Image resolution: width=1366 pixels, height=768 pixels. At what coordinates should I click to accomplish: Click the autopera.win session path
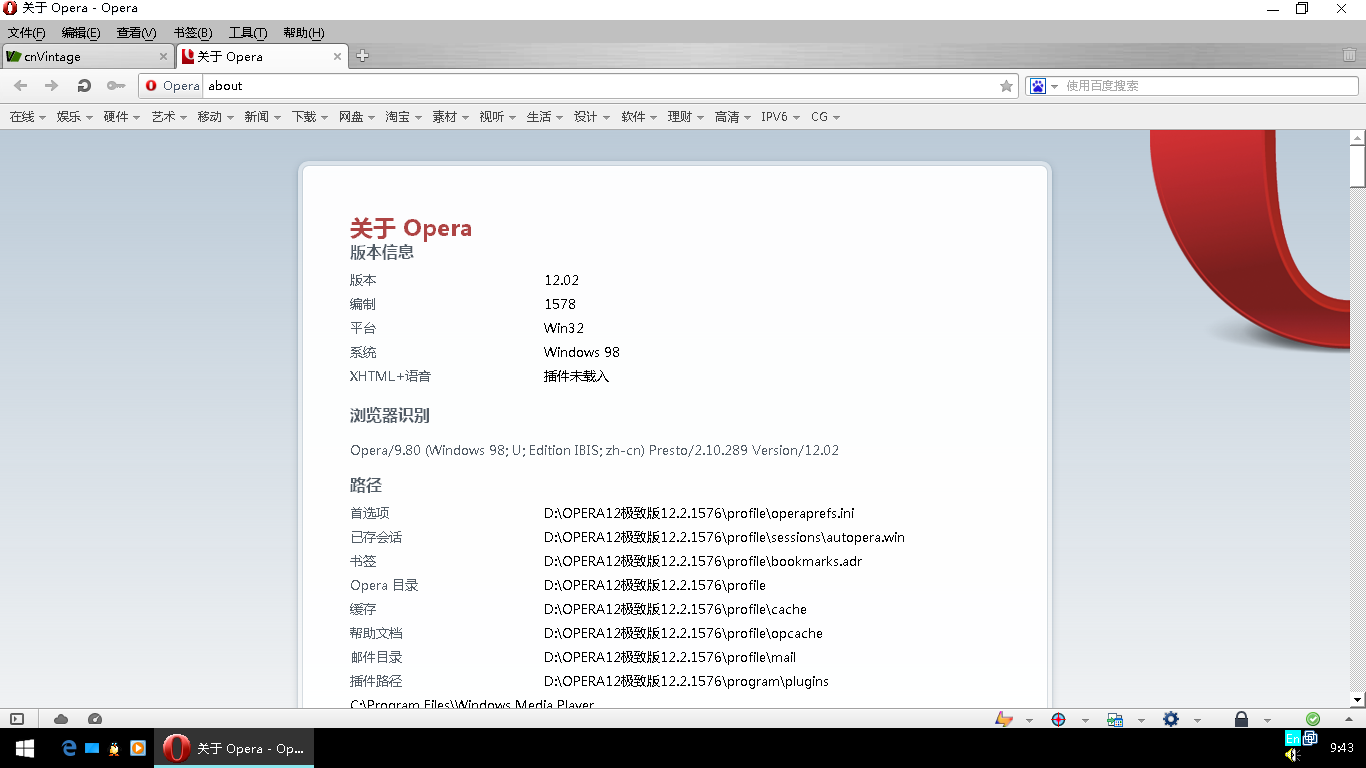(x=724, y=537)
